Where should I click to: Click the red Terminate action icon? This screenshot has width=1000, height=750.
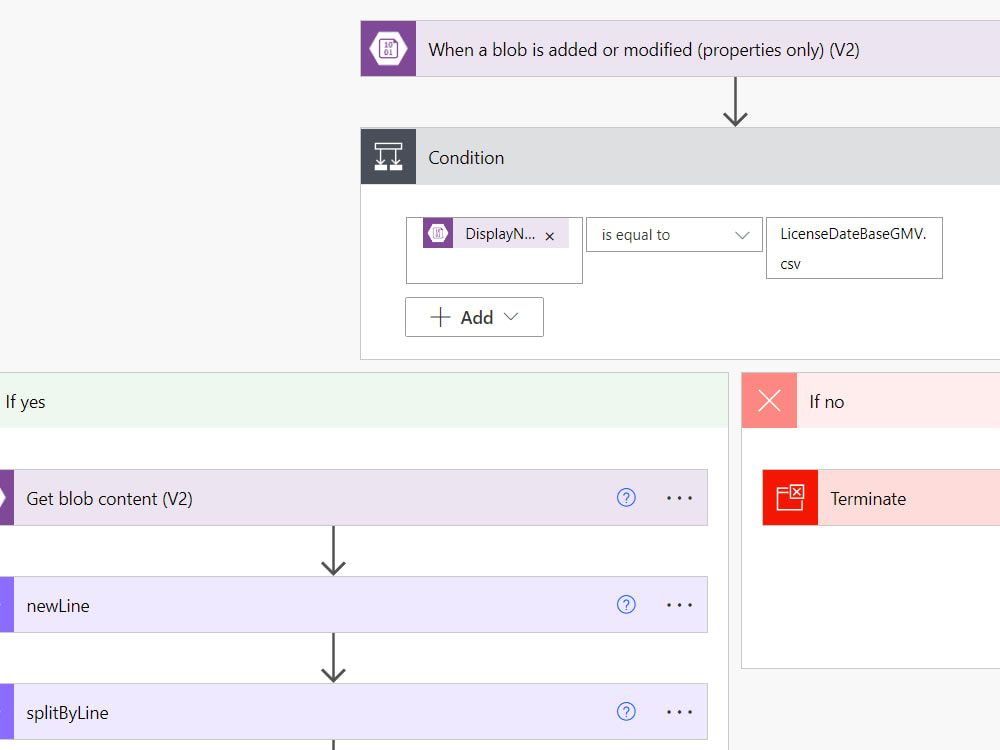(790, 498)
